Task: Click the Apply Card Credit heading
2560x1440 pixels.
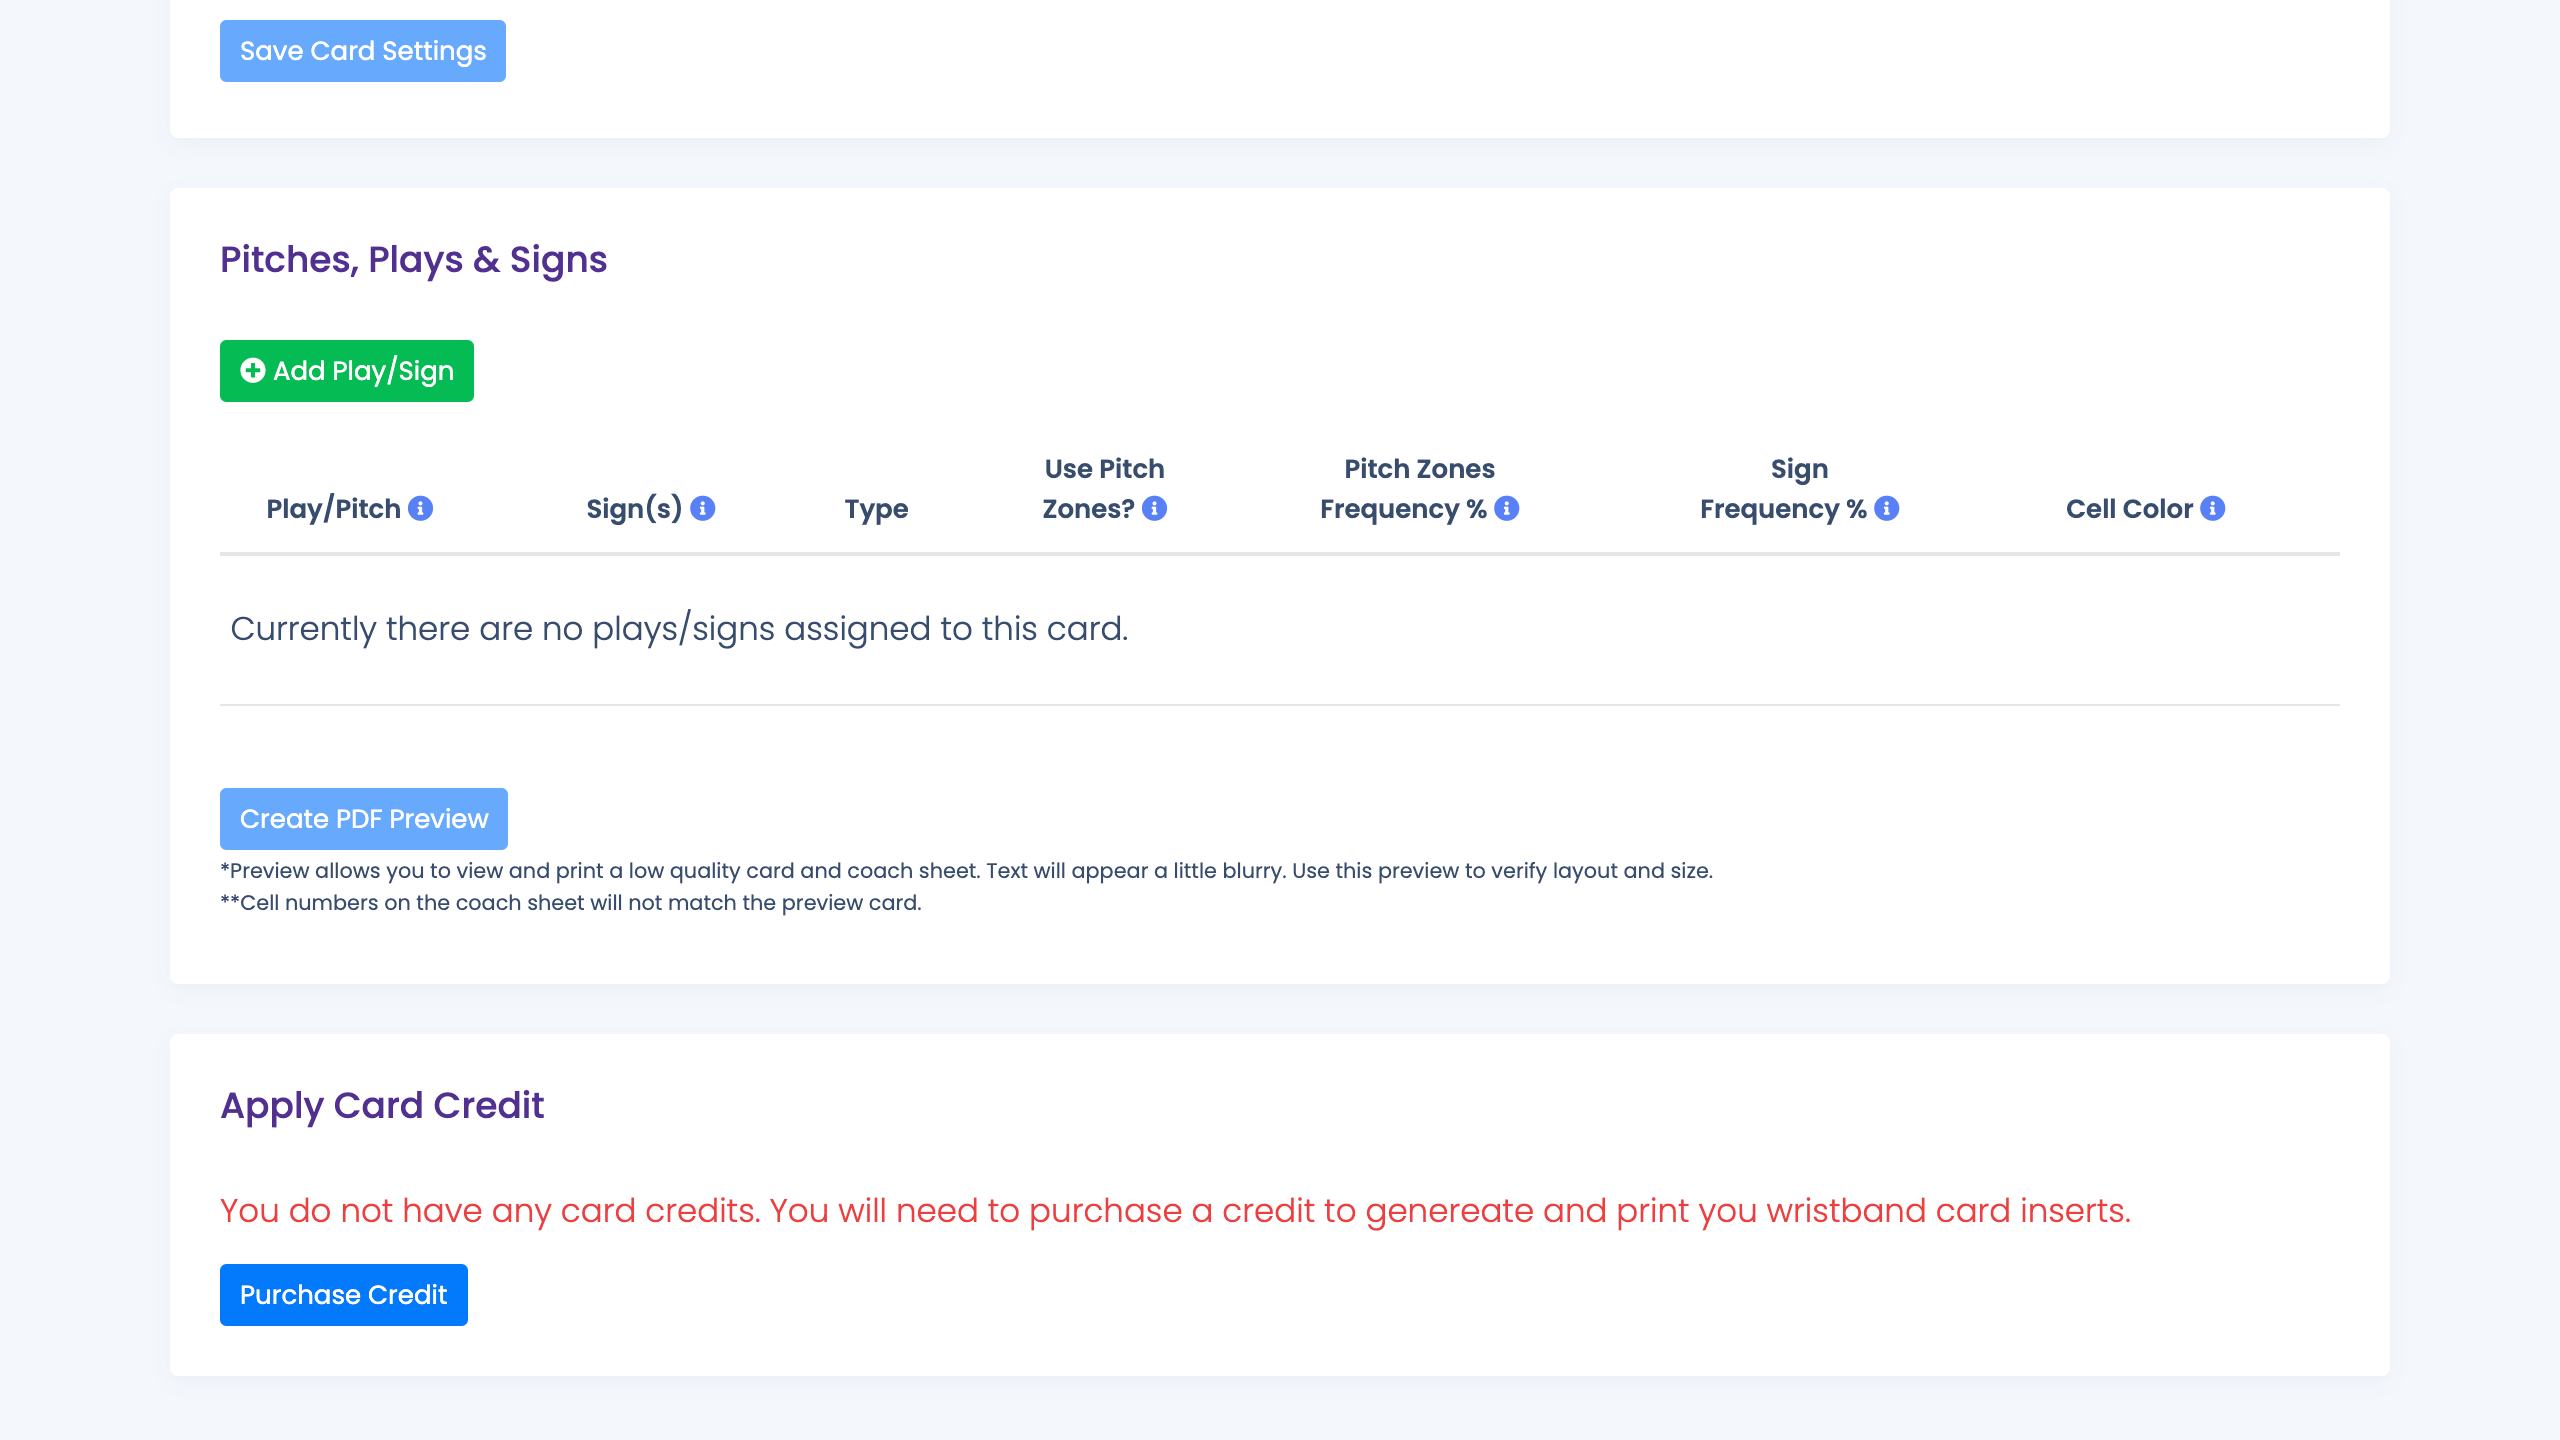Action: [382, 1106]
